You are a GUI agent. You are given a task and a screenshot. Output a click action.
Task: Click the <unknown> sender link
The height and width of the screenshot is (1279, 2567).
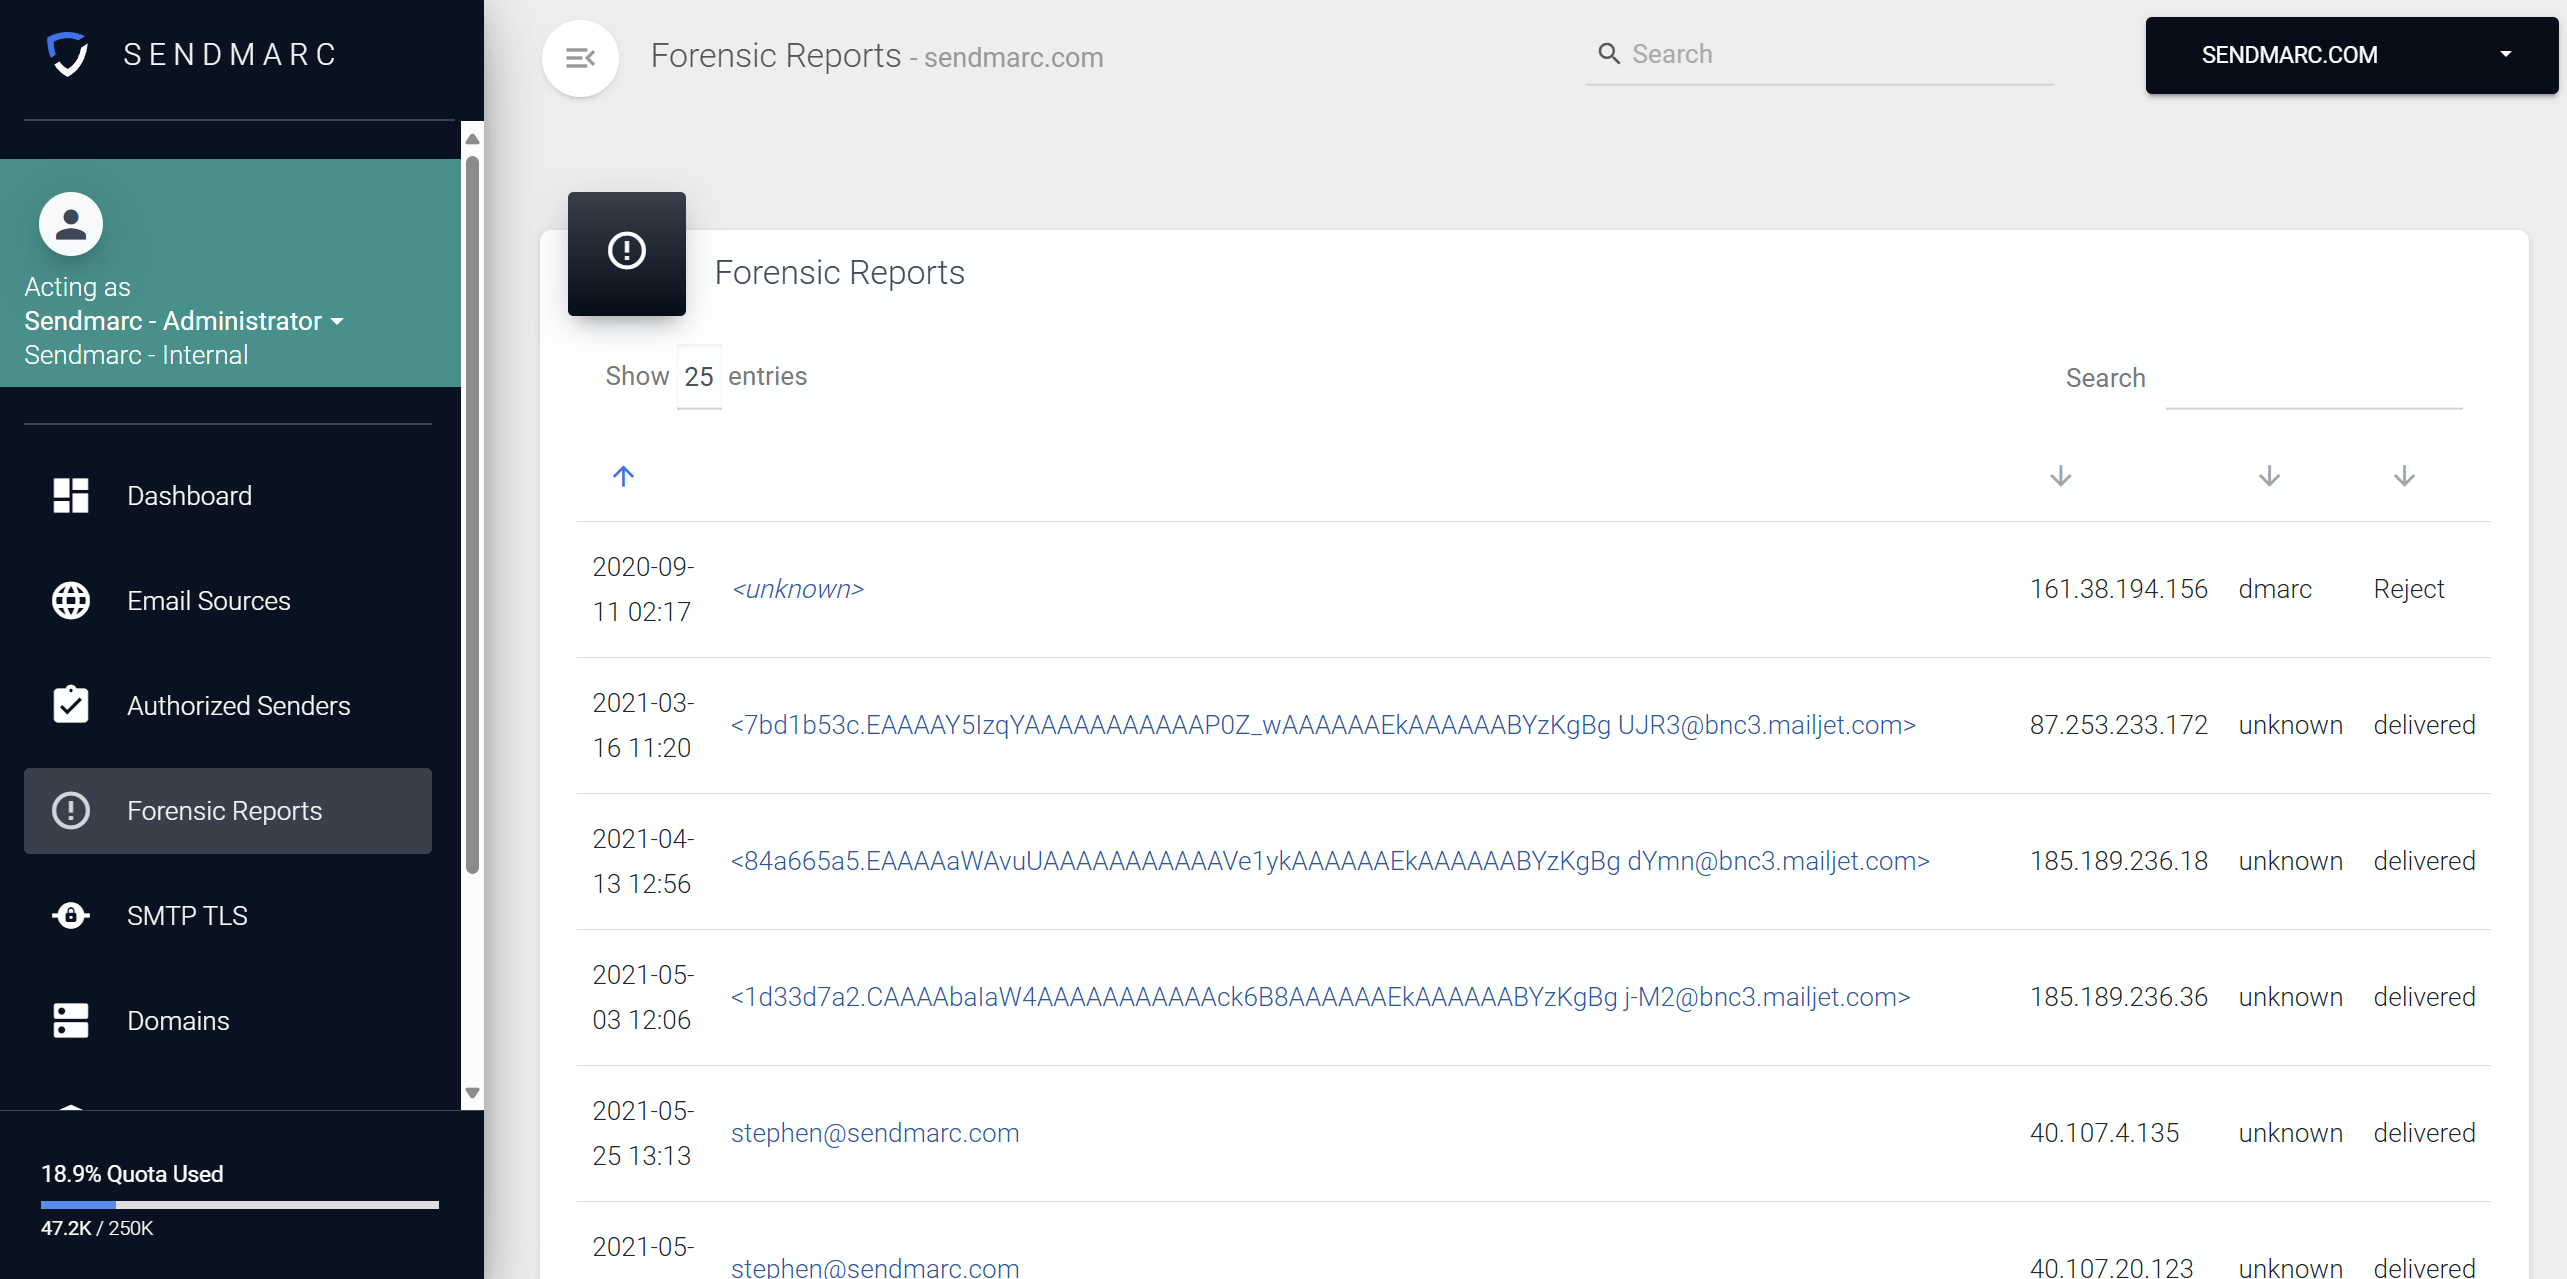(x=798, y=589)
